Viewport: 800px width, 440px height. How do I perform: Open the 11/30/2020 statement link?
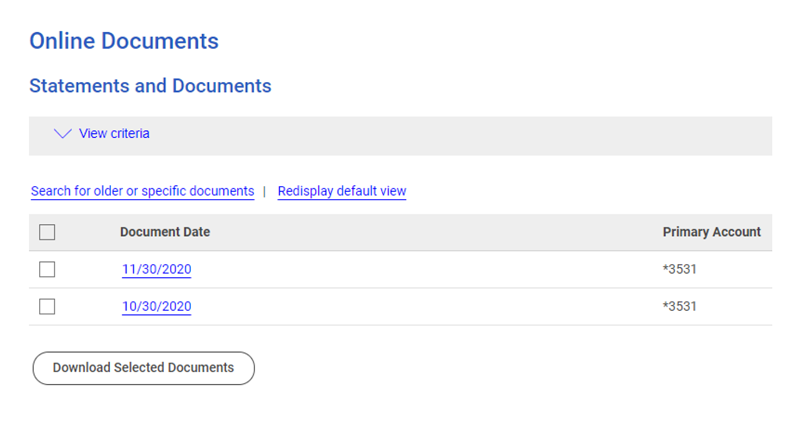pos(156,270)
